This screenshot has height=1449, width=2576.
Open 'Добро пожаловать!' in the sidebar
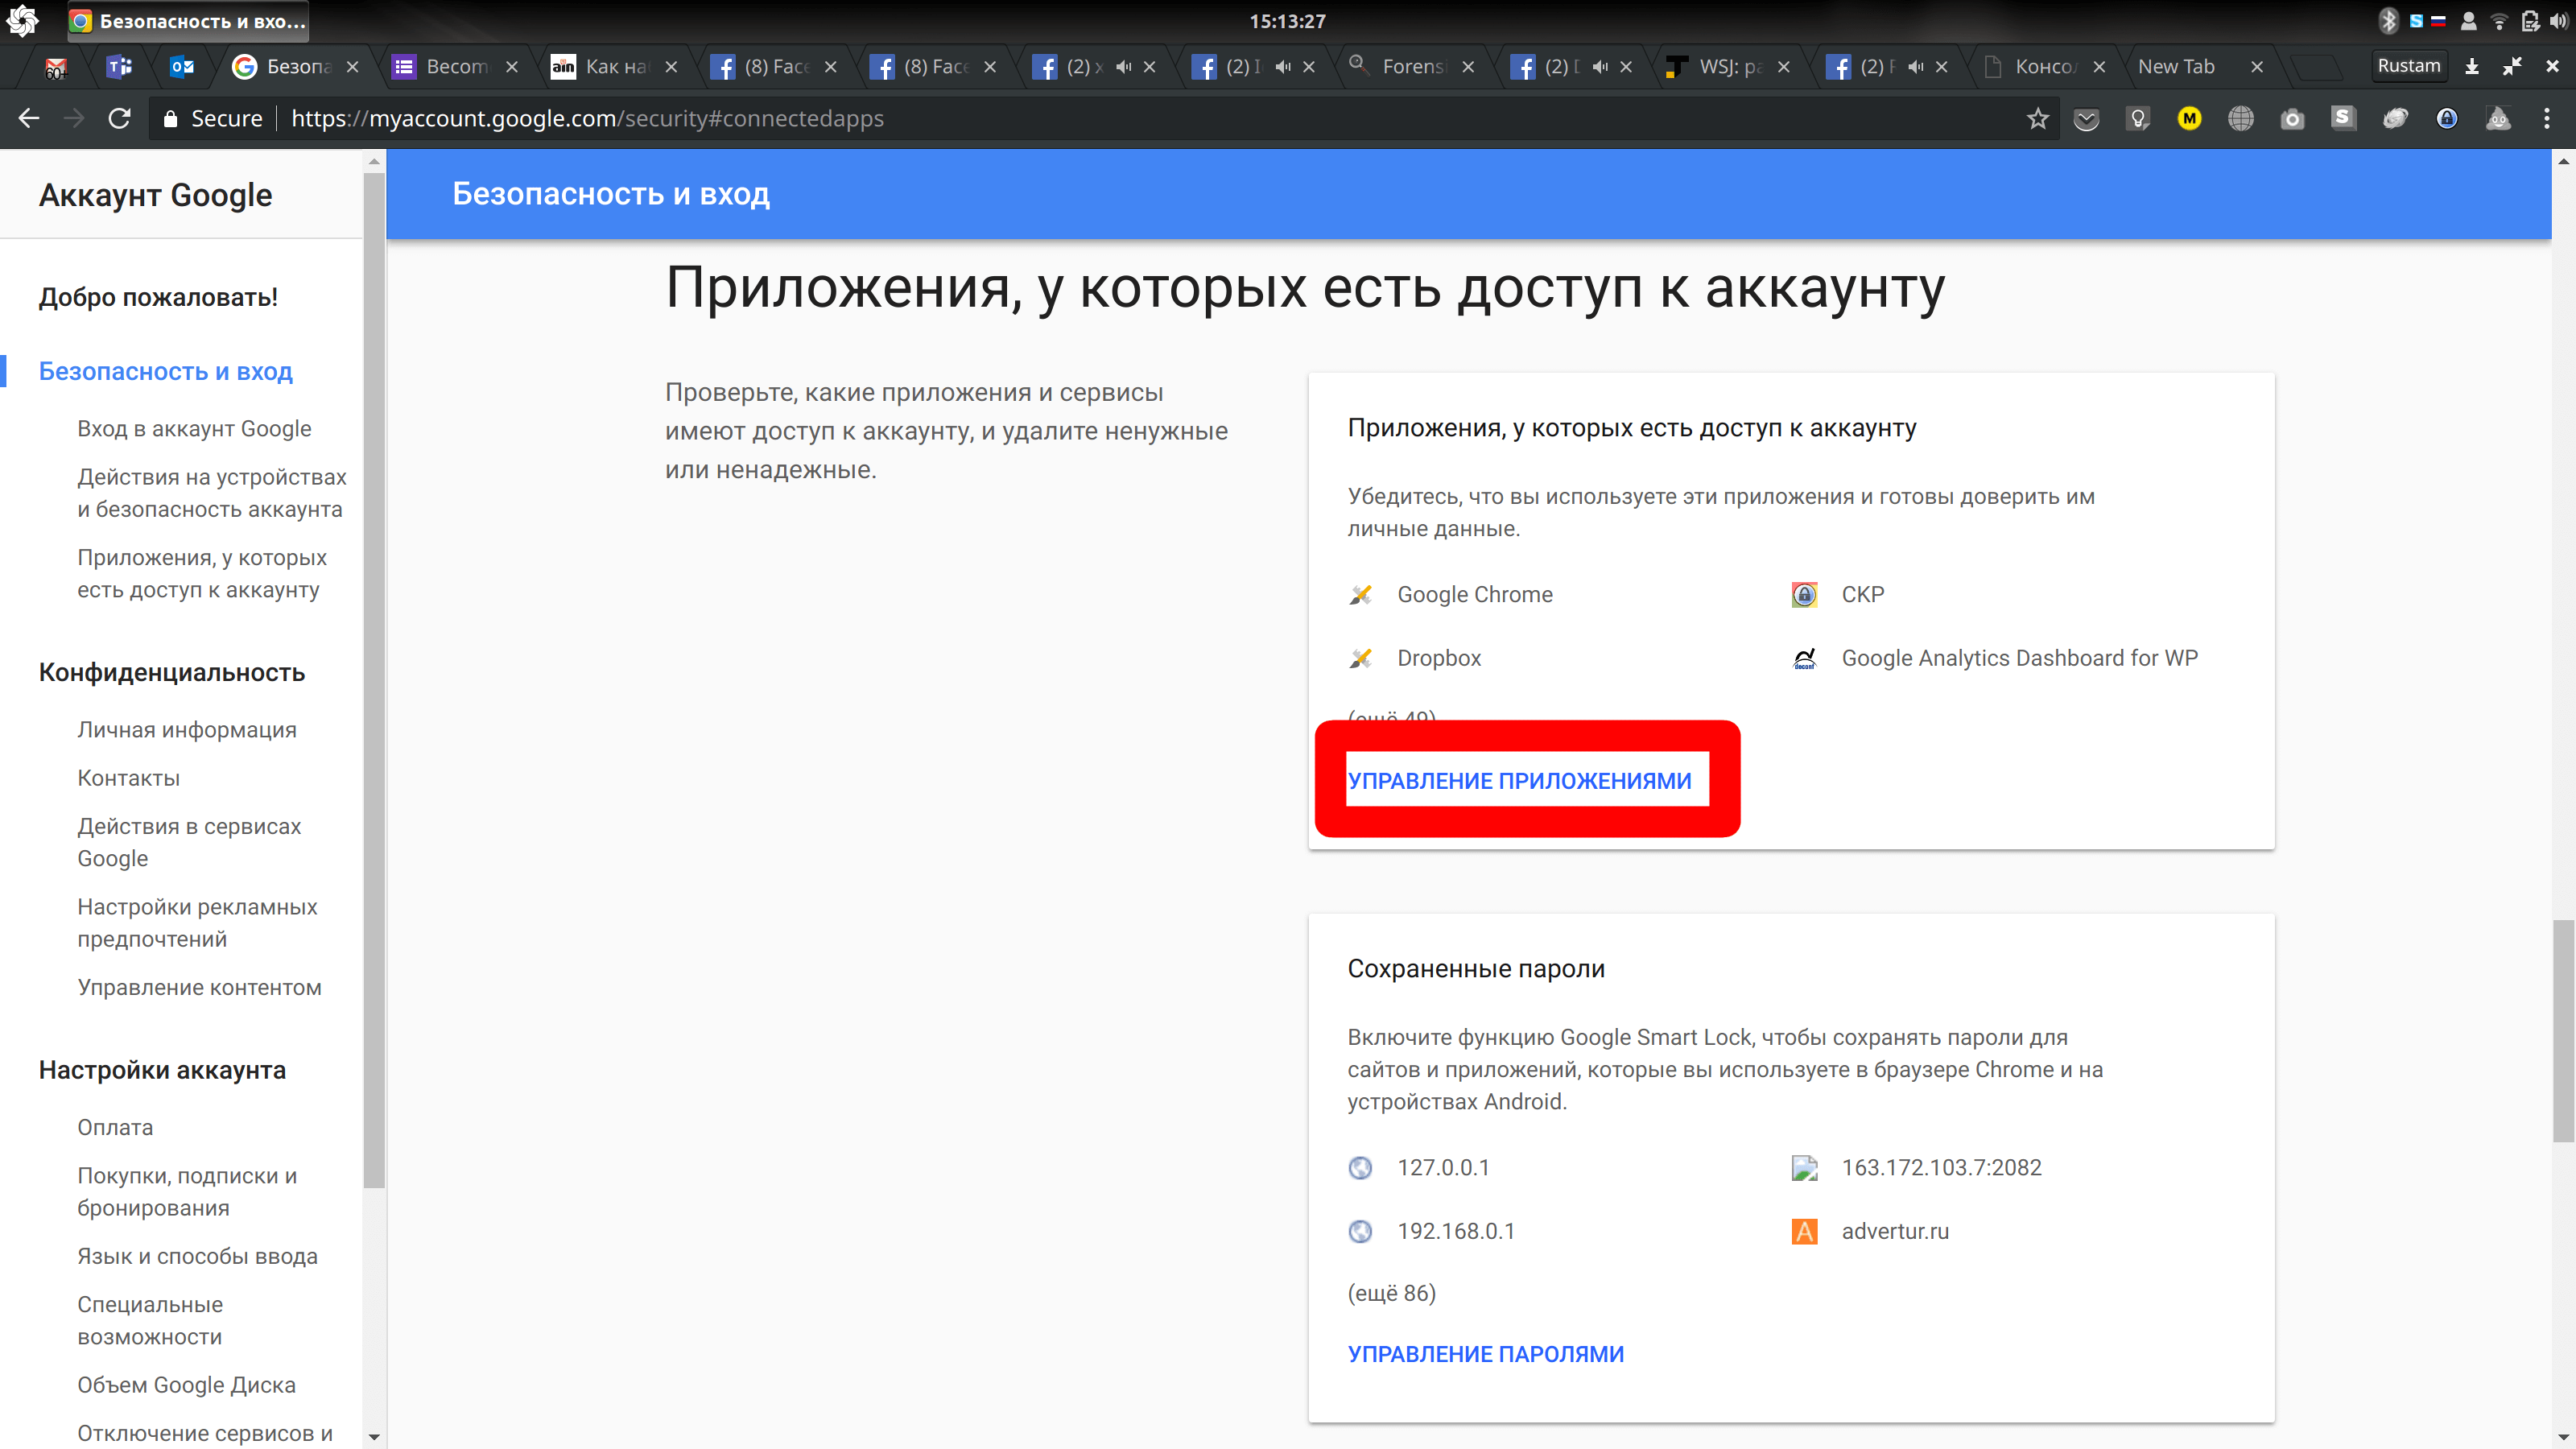(x=158, y=297)
